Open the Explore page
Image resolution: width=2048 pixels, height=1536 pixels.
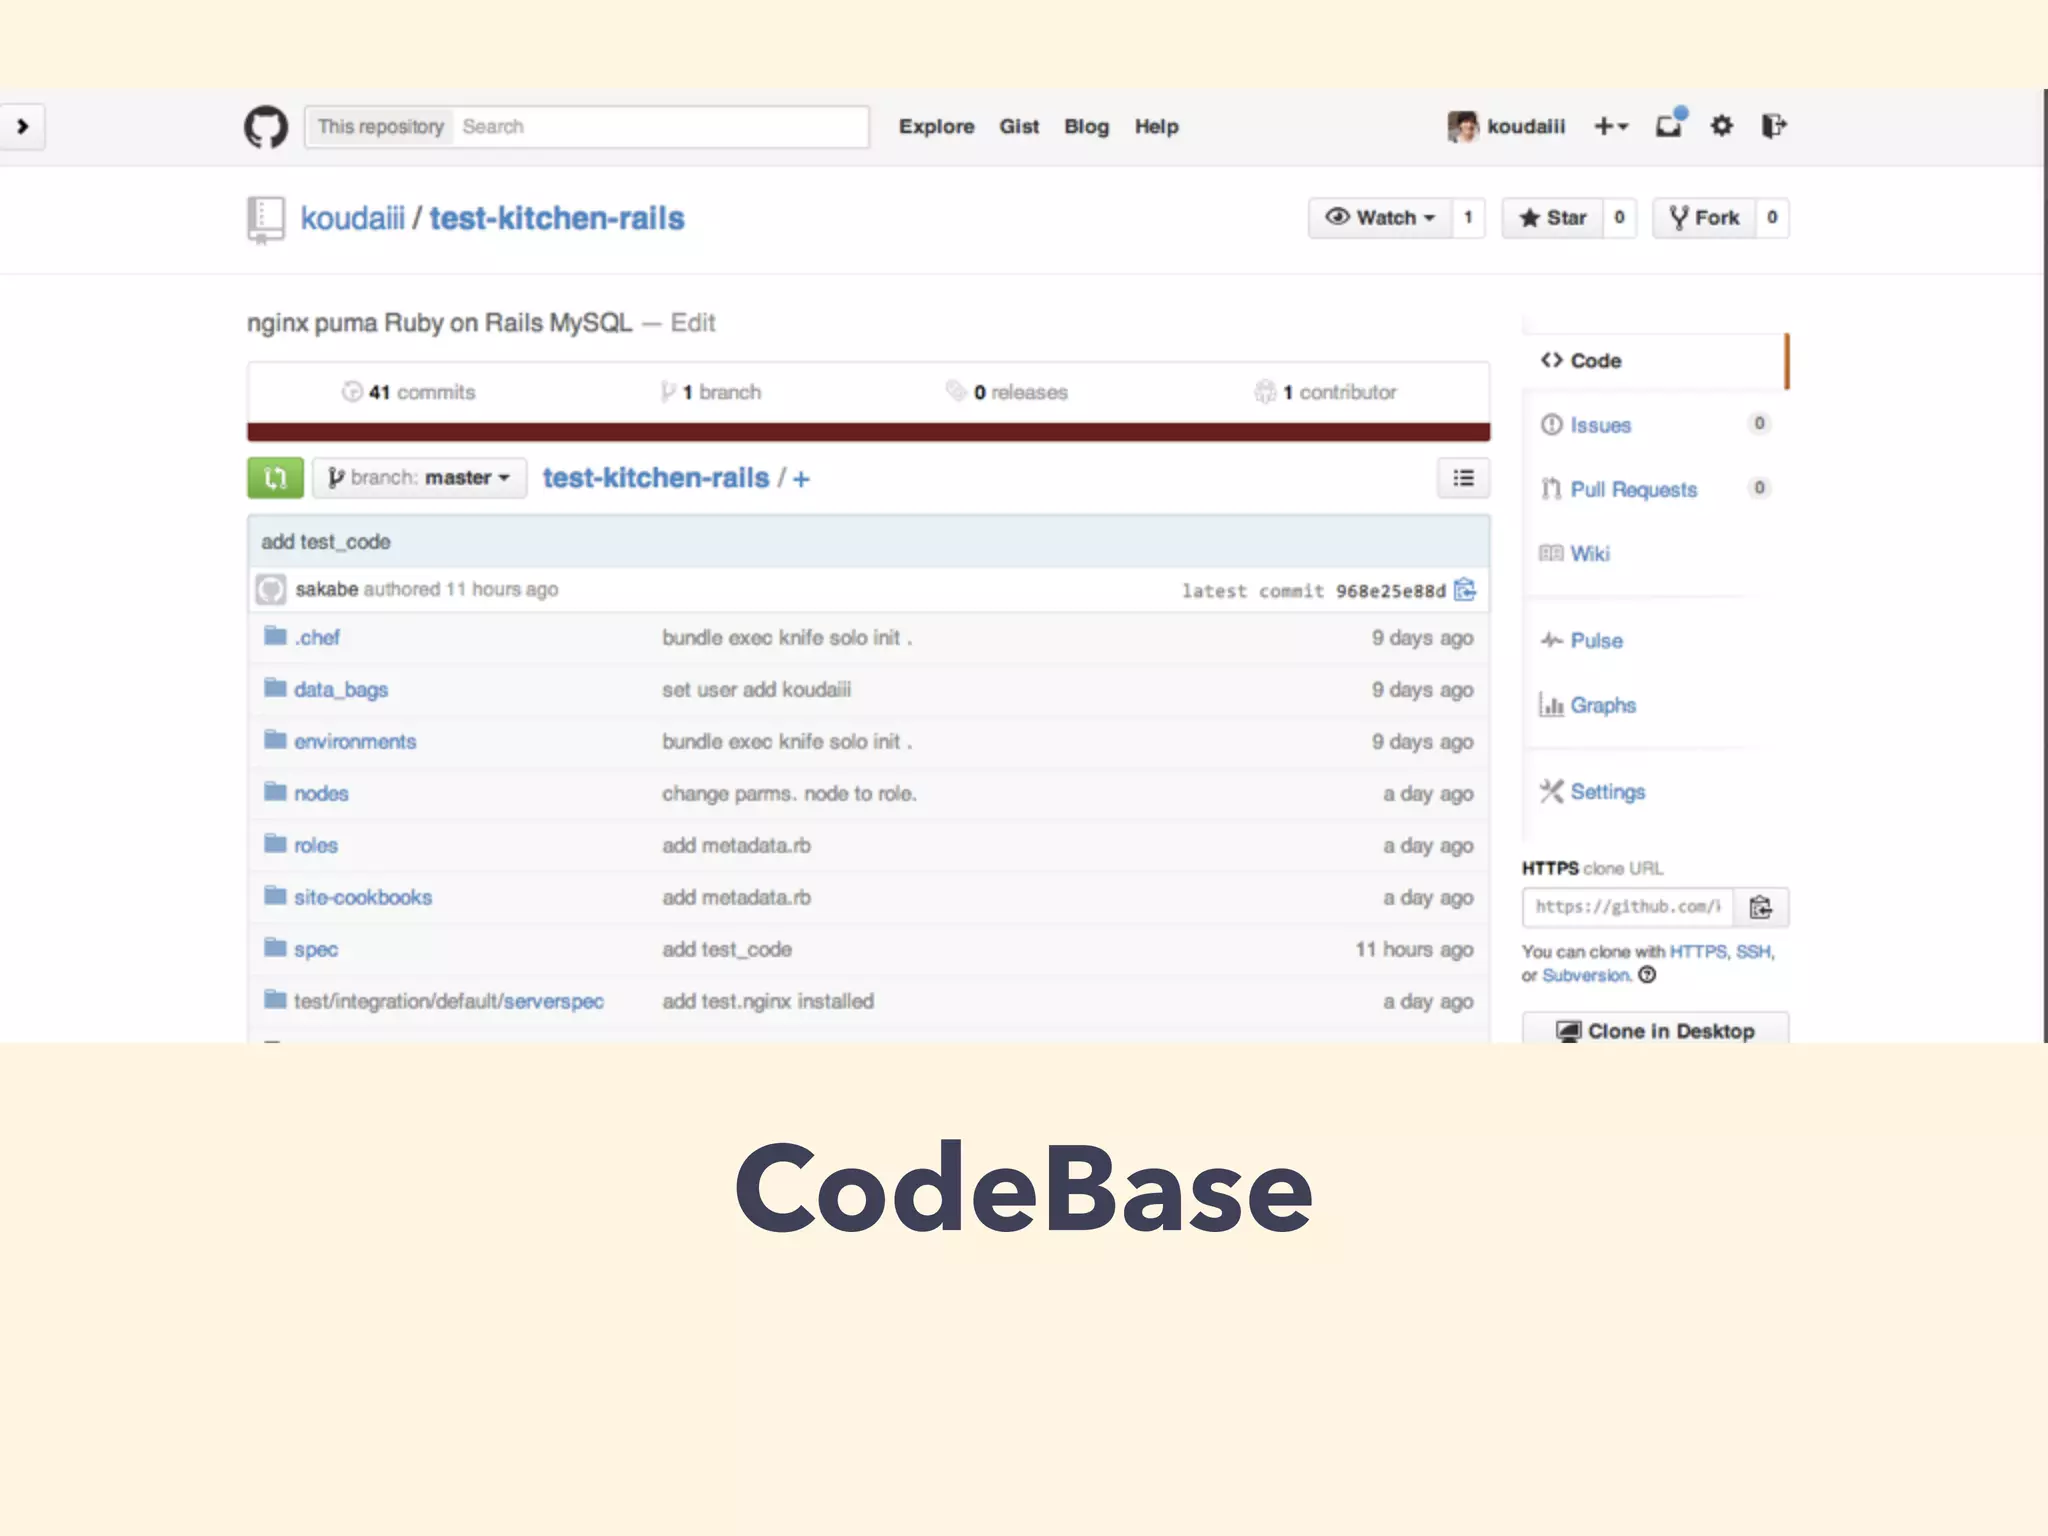[936, 127]
